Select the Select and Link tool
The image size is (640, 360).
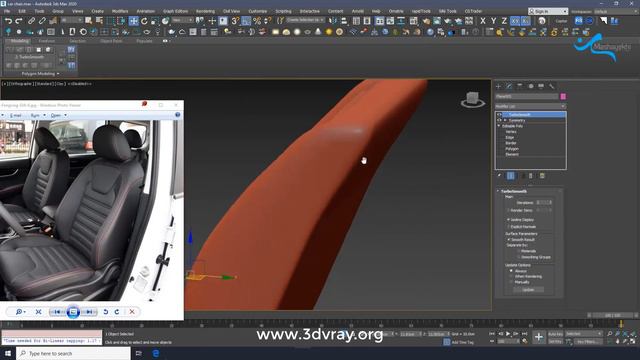pos(31,21)
